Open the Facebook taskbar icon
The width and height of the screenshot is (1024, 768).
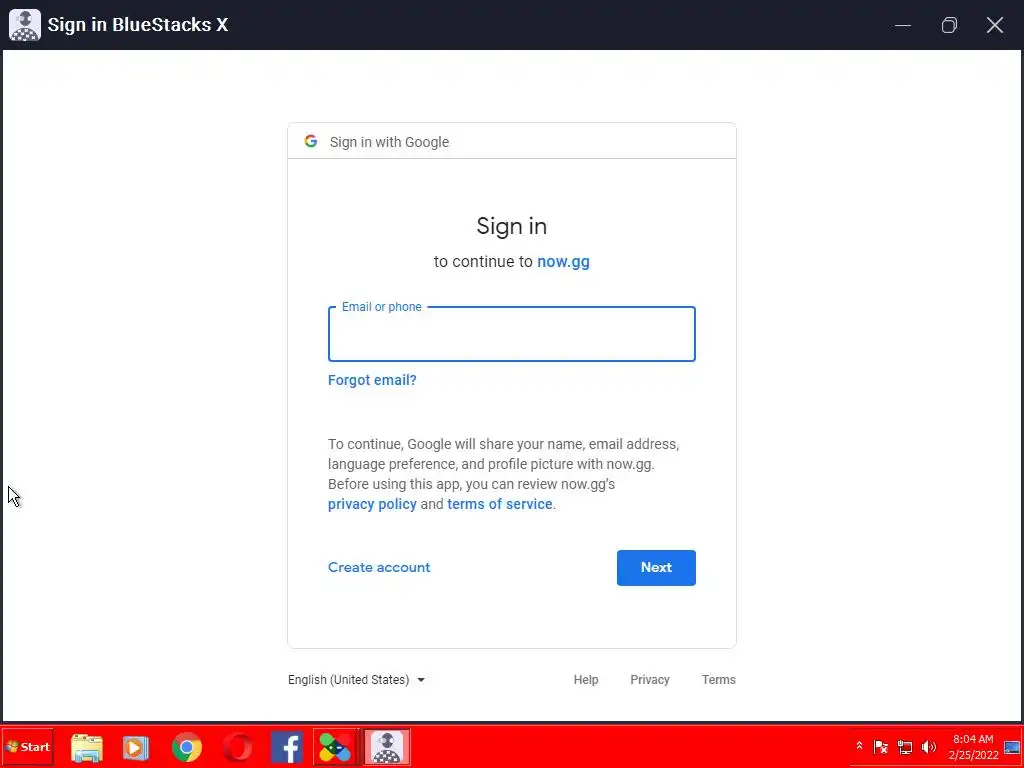287,748
